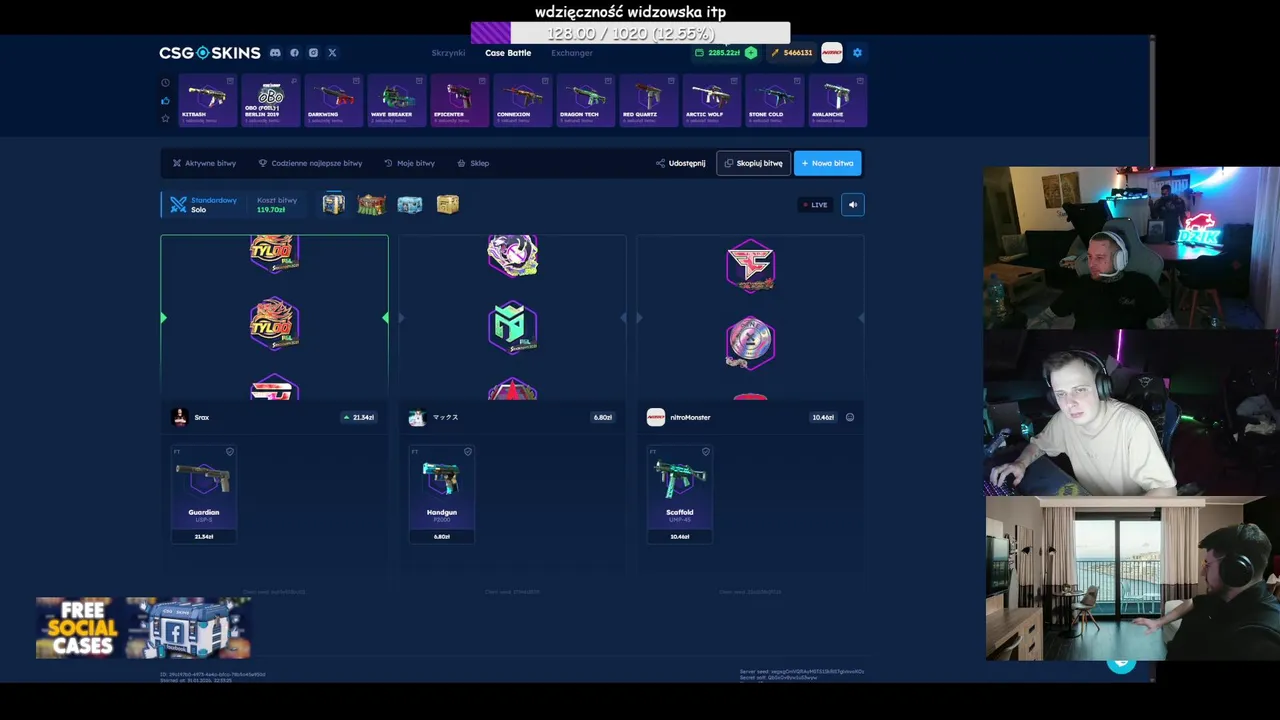Open the CONNEXION drop card
The height and width of the screenshot is (720, 1280).
tap(522, 100)
